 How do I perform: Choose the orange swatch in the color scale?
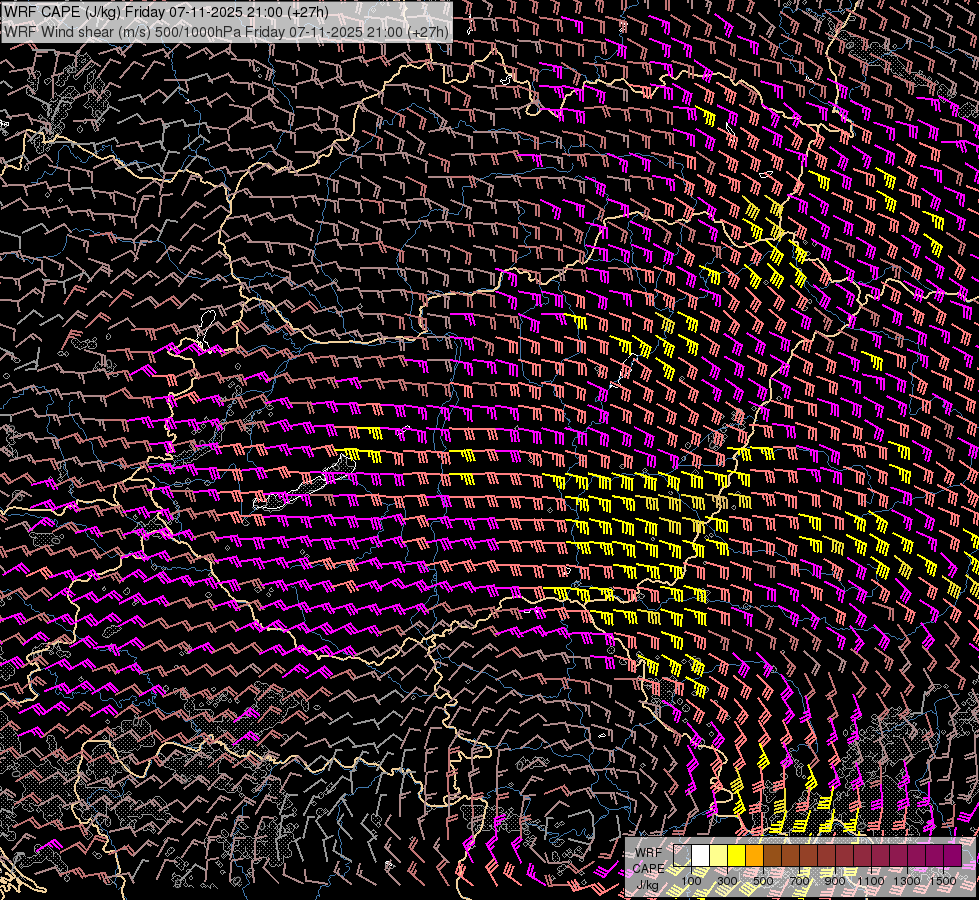pyautogui.click(x=755, y=856)
